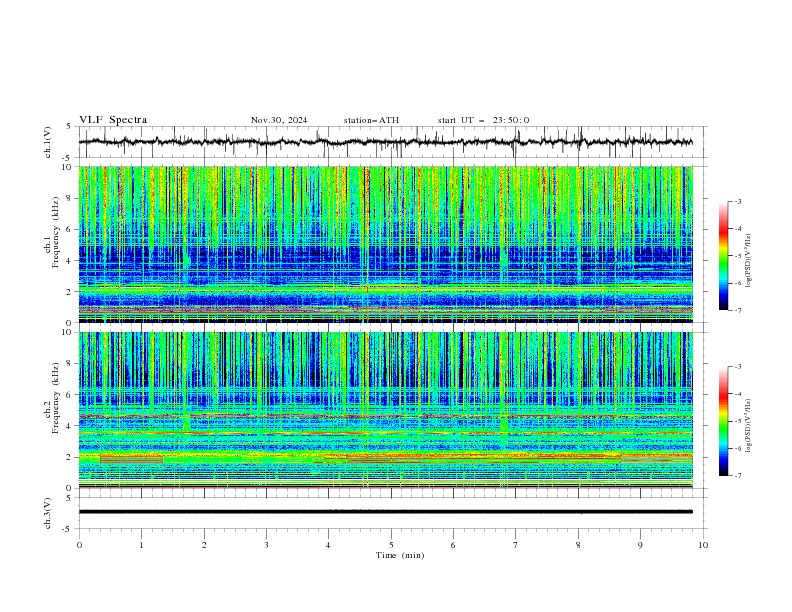Select the "start UT = 23:50:0" header text

point(483,120)
